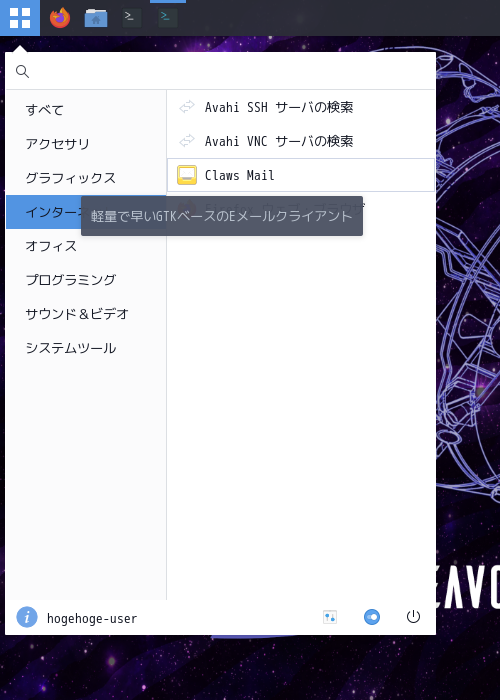Select the アクセサリ category
This screenshot has width=500, height=700.
pyautogui.click(x=86, y=144)
